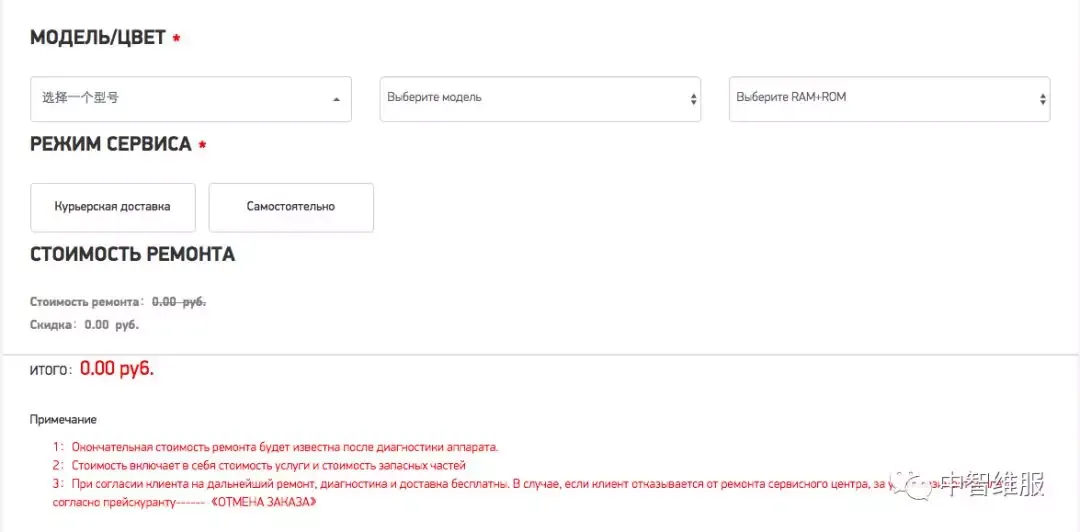
Task: Select Курьерская доставка service mode
Action: [113, 207]
